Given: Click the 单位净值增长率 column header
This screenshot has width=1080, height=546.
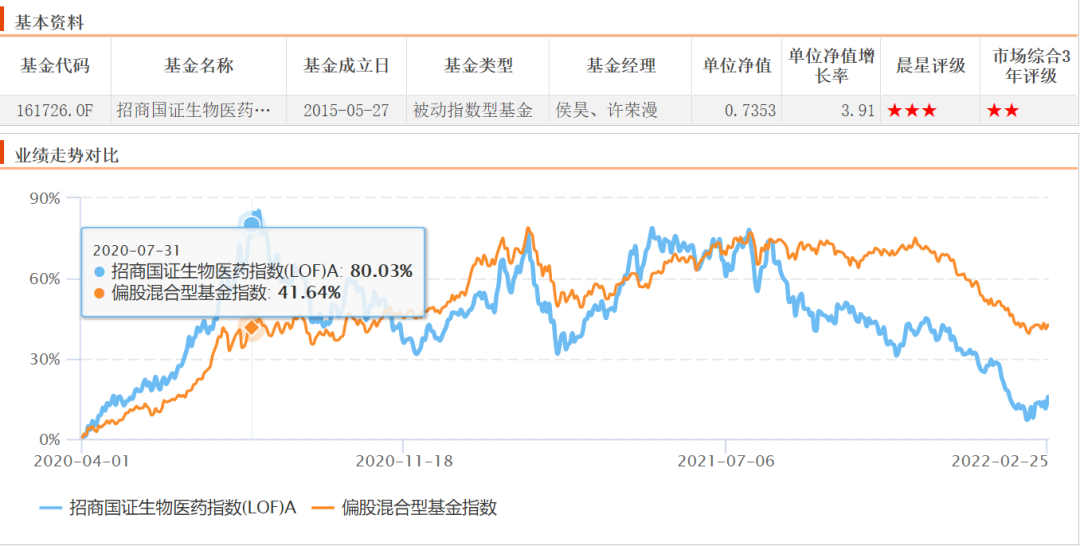Looking at the screenshot, I should [831, 66].
